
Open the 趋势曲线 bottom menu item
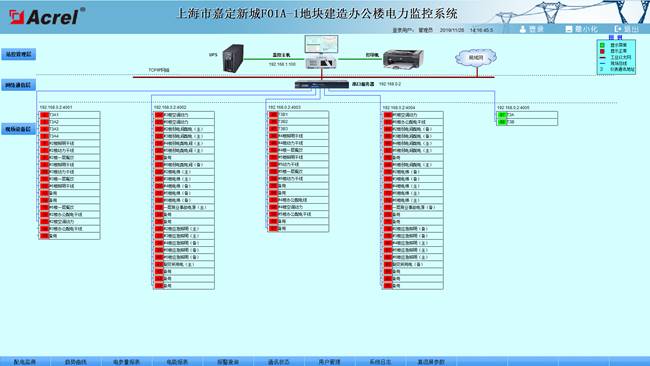[x=75, y=362]
